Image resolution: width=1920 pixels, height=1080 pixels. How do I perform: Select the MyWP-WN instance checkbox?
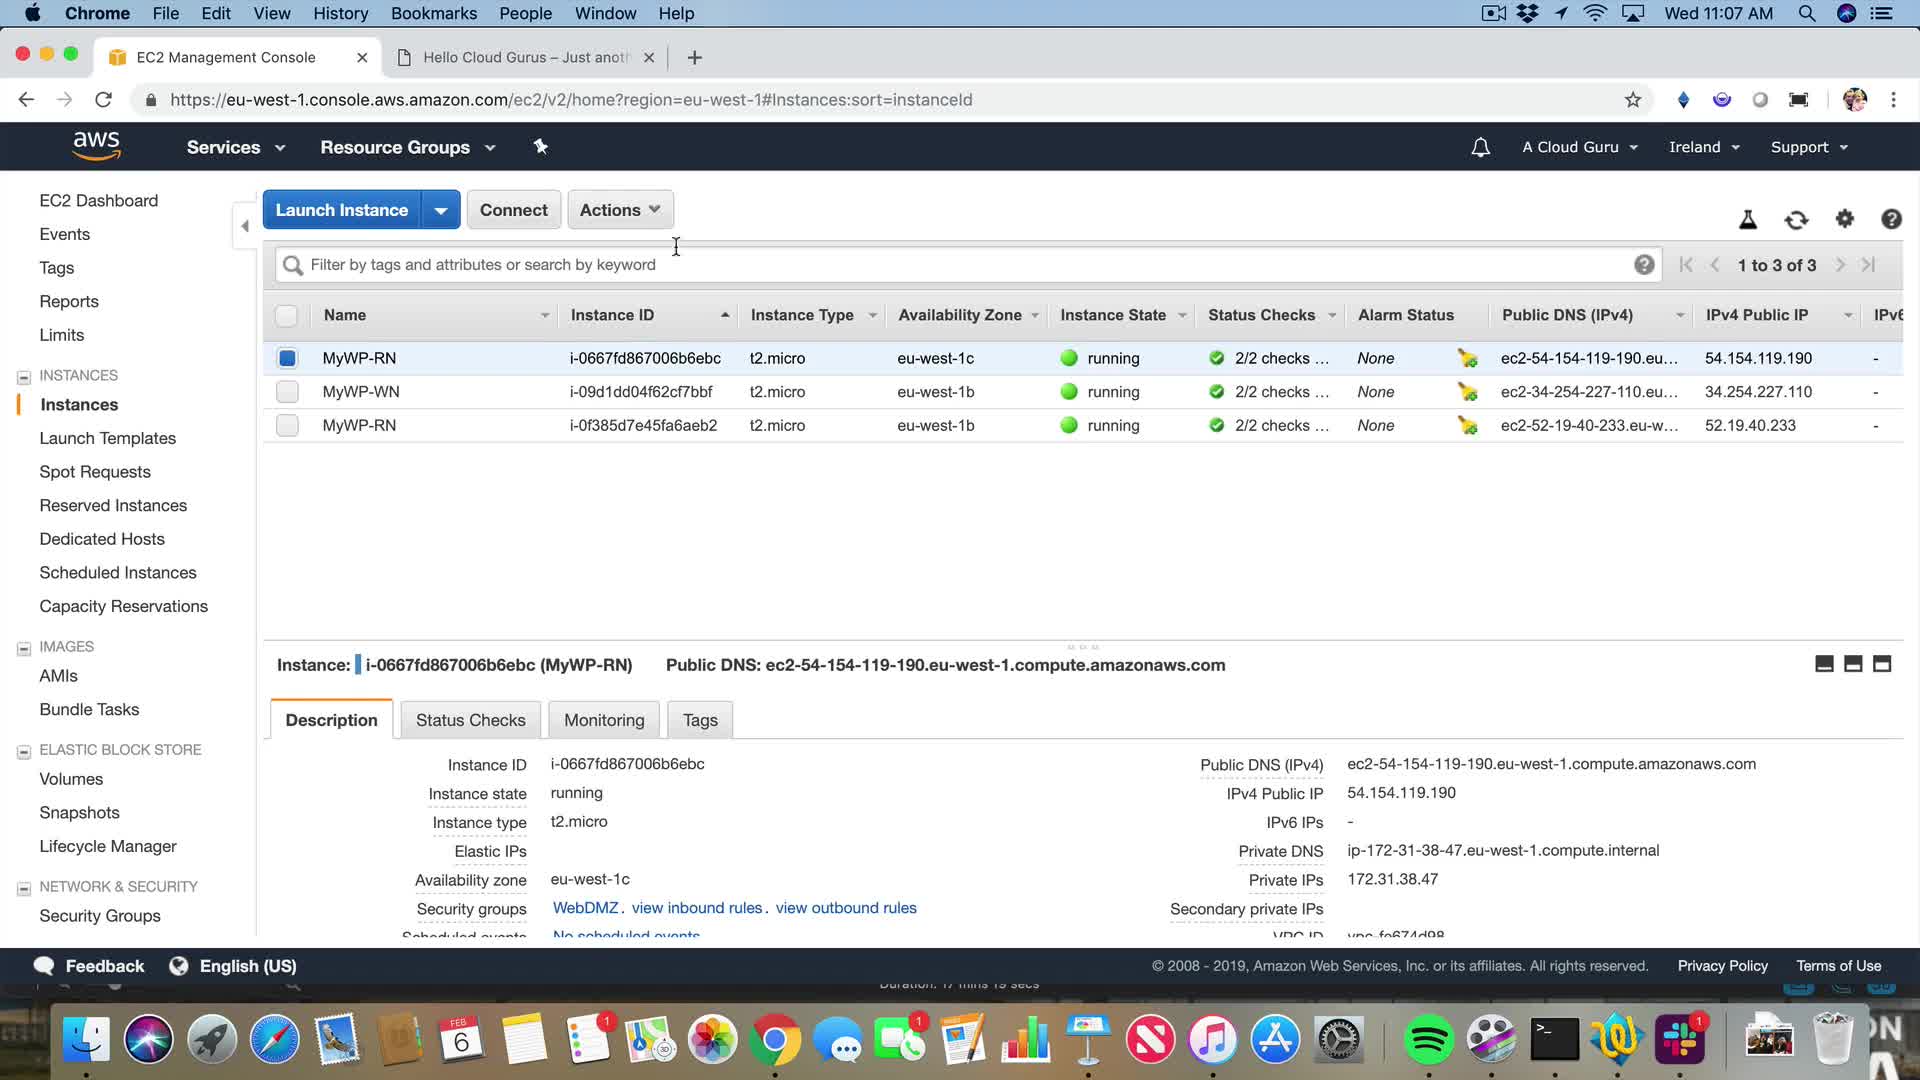(x=287, y=392)
